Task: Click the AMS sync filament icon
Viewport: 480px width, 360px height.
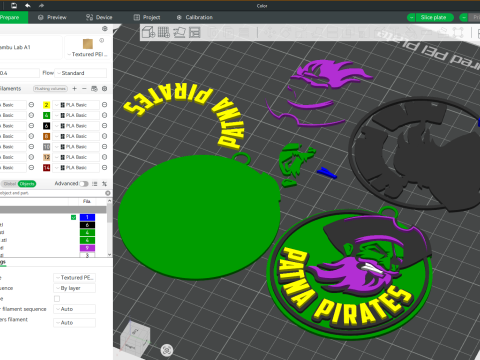Action: (x=94, y=88)
